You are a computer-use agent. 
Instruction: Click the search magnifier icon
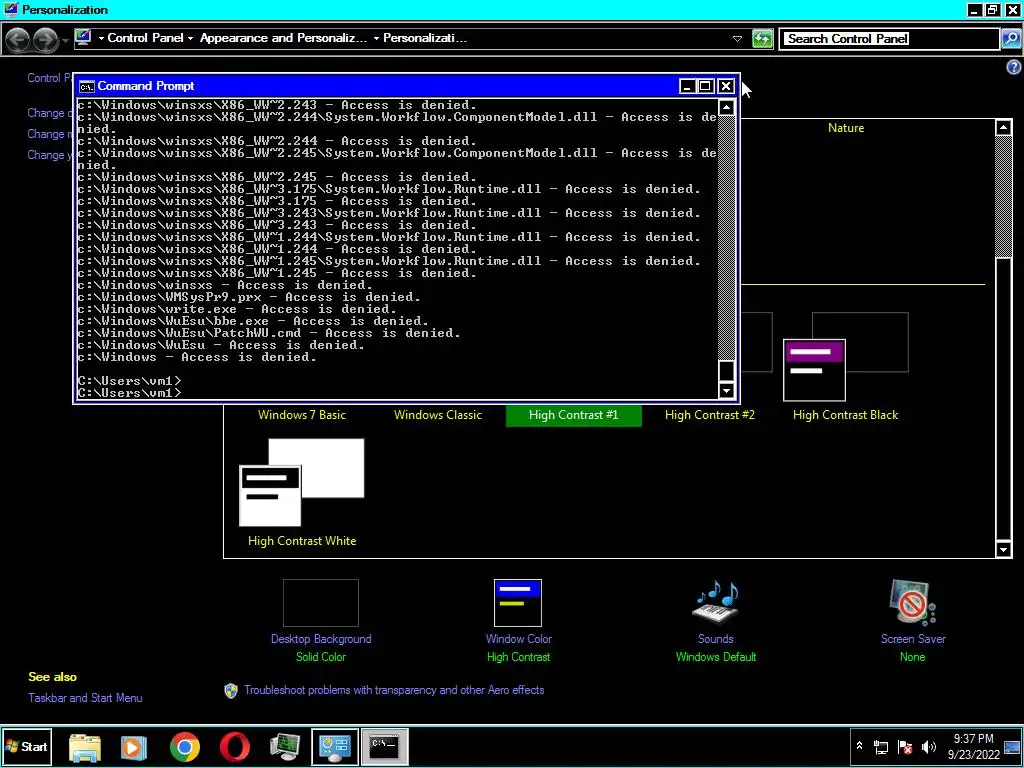1010,39
